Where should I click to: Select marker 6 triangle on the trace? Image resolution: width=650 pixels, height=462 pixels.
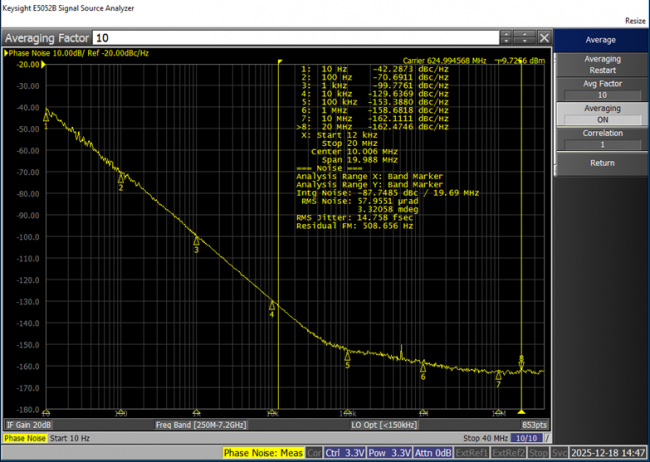(x=423, y=368)
